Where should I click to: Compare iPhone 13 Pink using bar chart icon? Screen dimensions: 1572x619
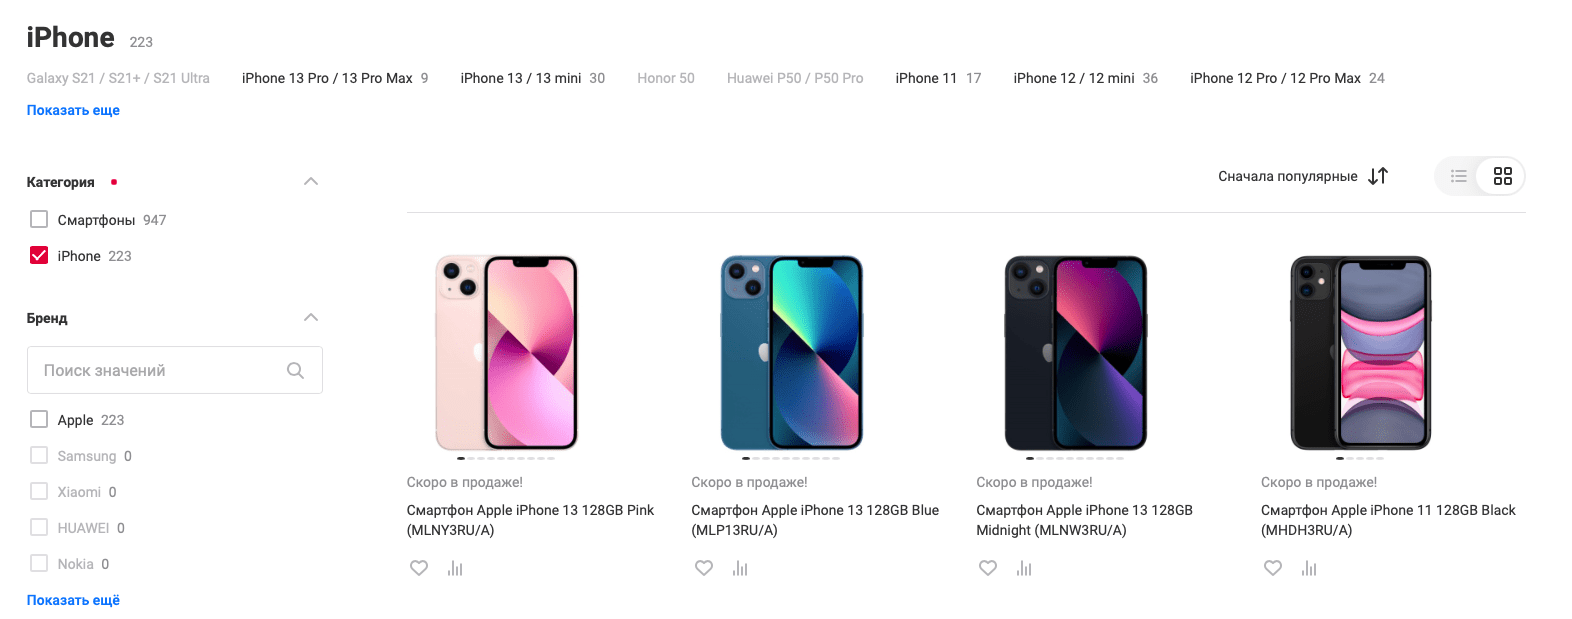[x=455, y=568]
